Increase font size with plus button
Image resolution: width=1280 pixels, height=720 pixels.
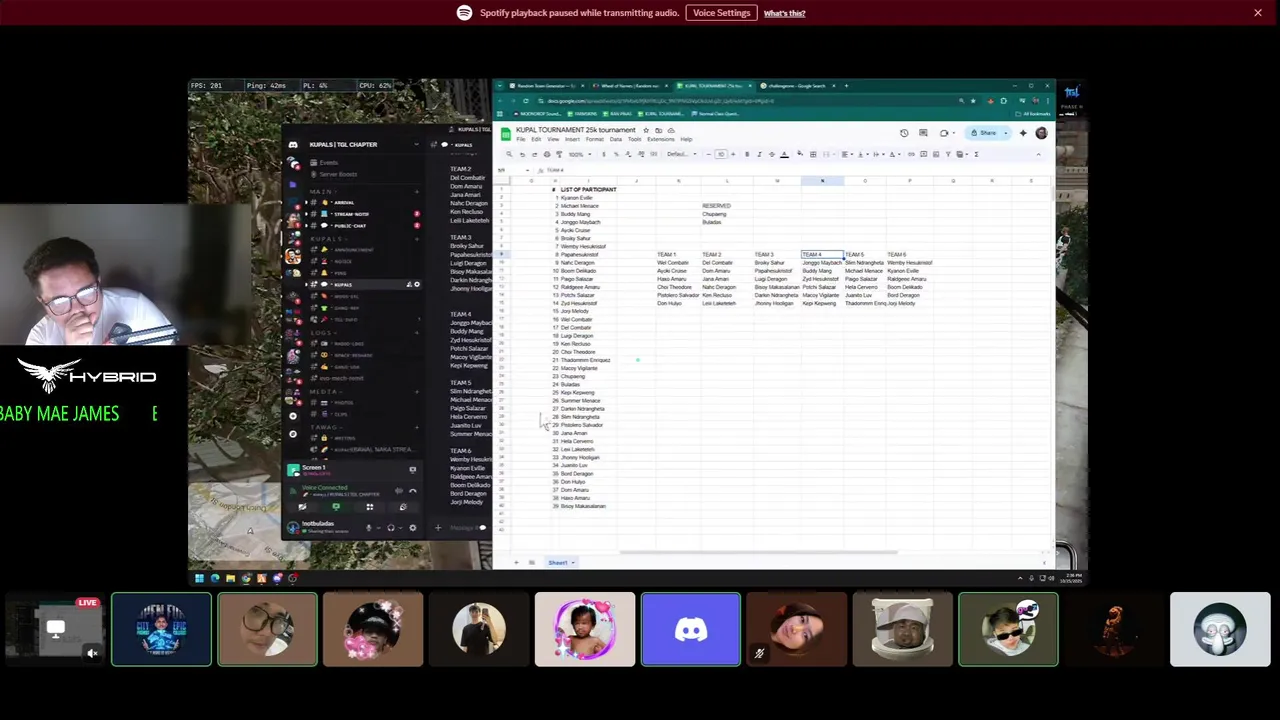[733, 154]
